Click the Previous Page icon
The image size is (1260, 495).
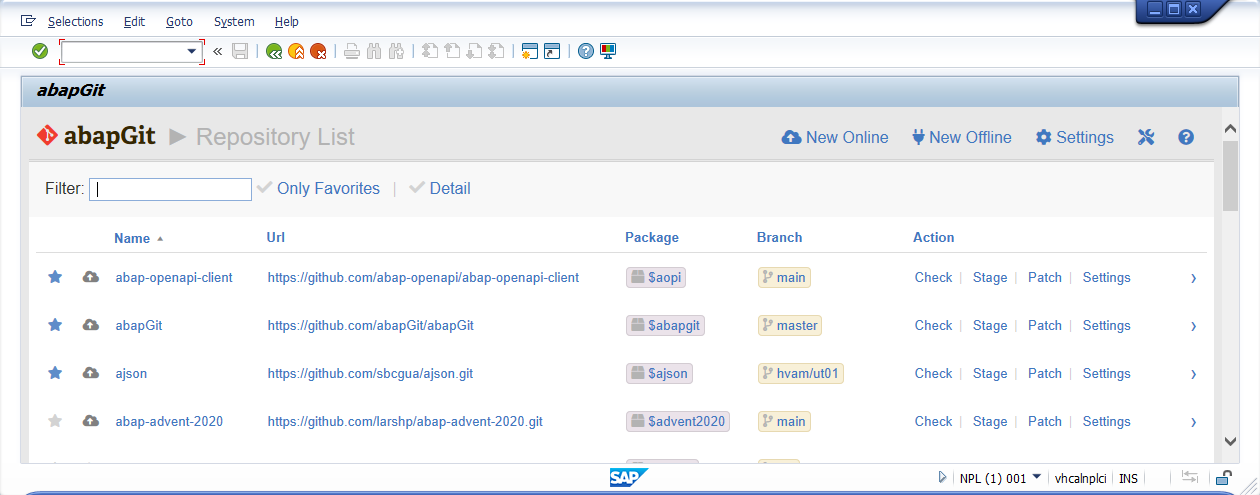tap(452, 51)
